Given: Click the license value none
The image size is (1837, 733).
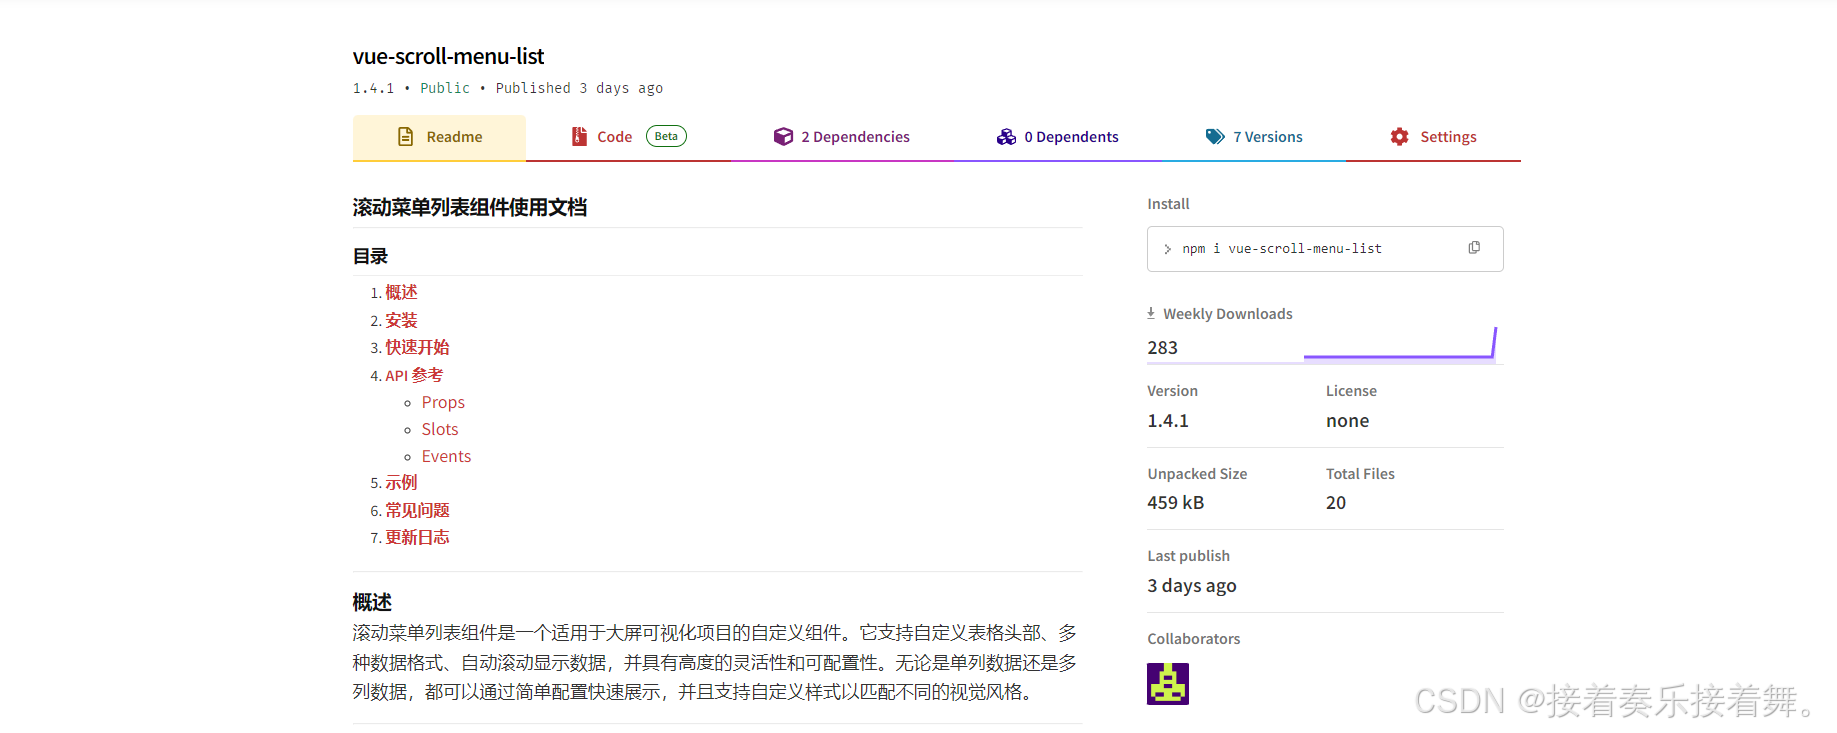Looking at the screenshot, I should coord(1347,421).
